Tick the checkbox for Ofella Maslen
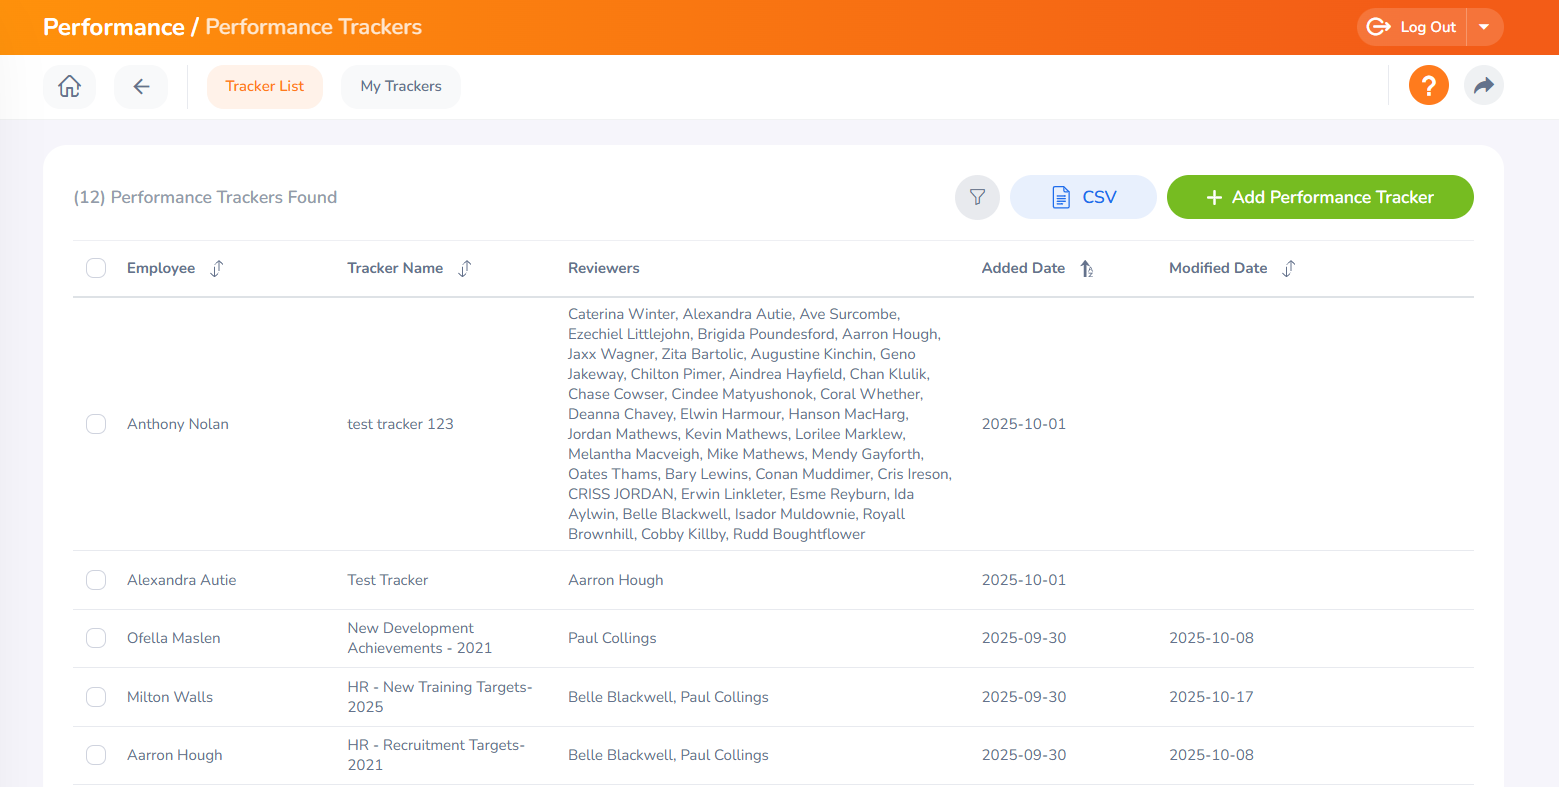Viewport: 1559px width, 787px height. click(x=96, y=638)
